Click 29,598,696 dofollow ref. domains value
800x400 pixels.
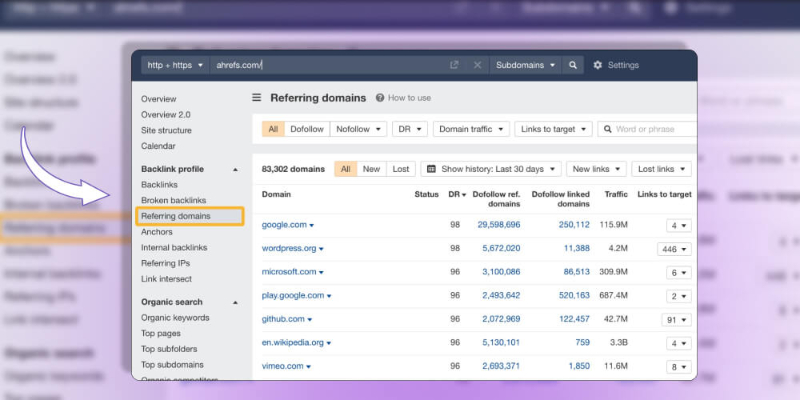click(x=499, y=225)
